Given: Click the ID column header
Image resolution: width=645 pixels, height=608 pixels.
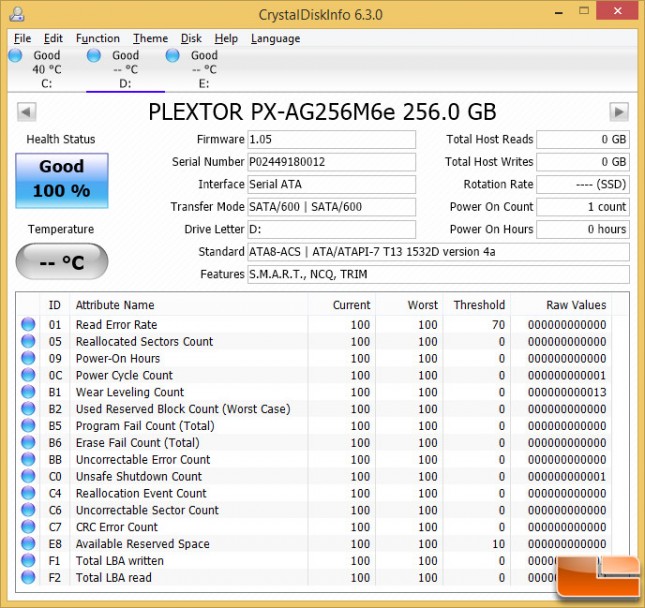Looking at the screenshot, I should 55,305.
